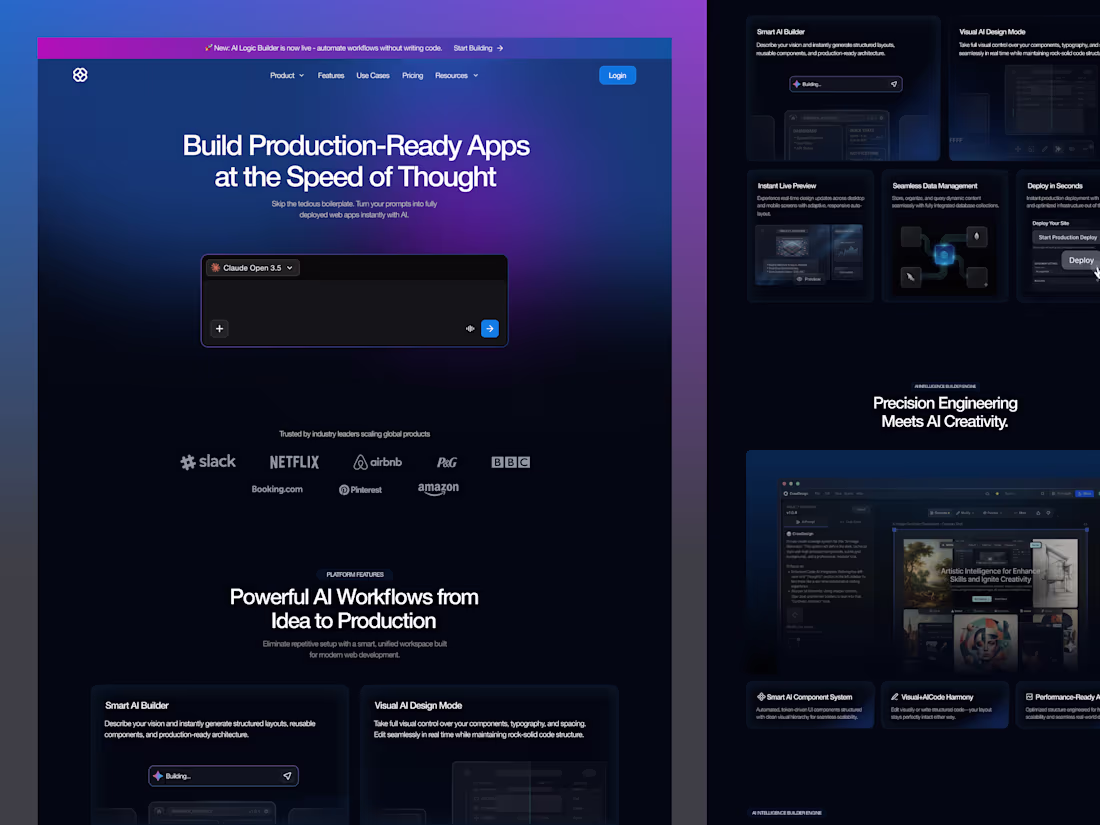Screen dimensions: 1100x825
Task: Click the Airbnb logo
Action: tap(377, 462)
